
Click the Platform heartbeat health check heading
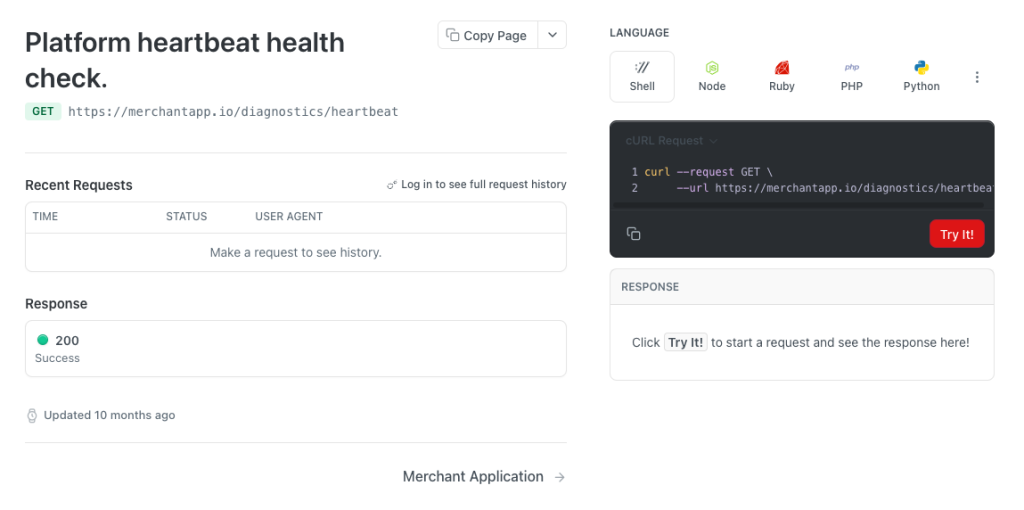tap(185, 60)
